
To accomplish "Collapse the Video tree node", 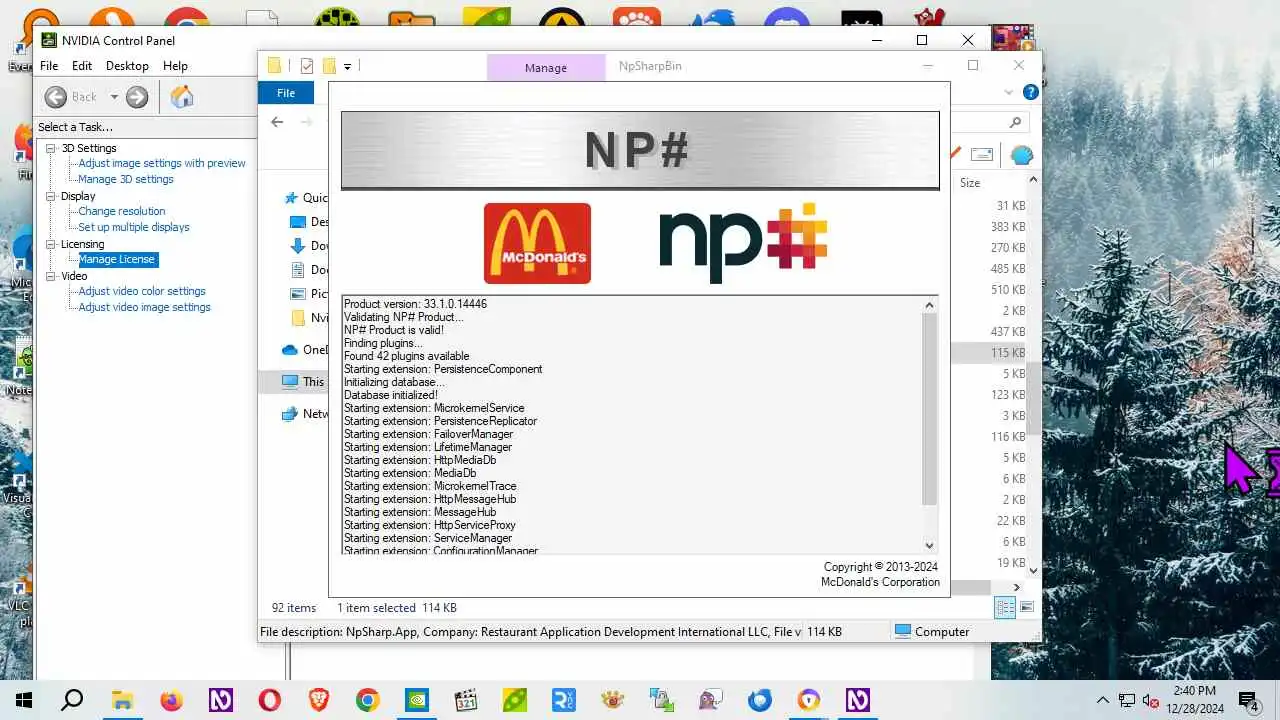I will tap(51, 276).
